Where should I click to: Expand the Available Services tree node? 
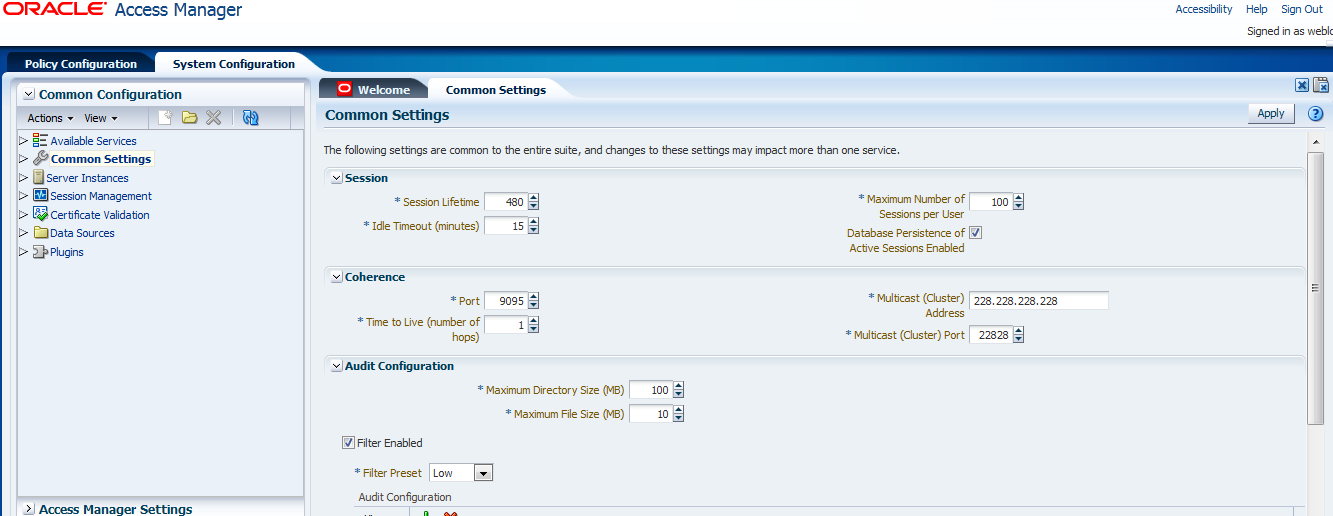pyautogui.click(x=23, y=141)
